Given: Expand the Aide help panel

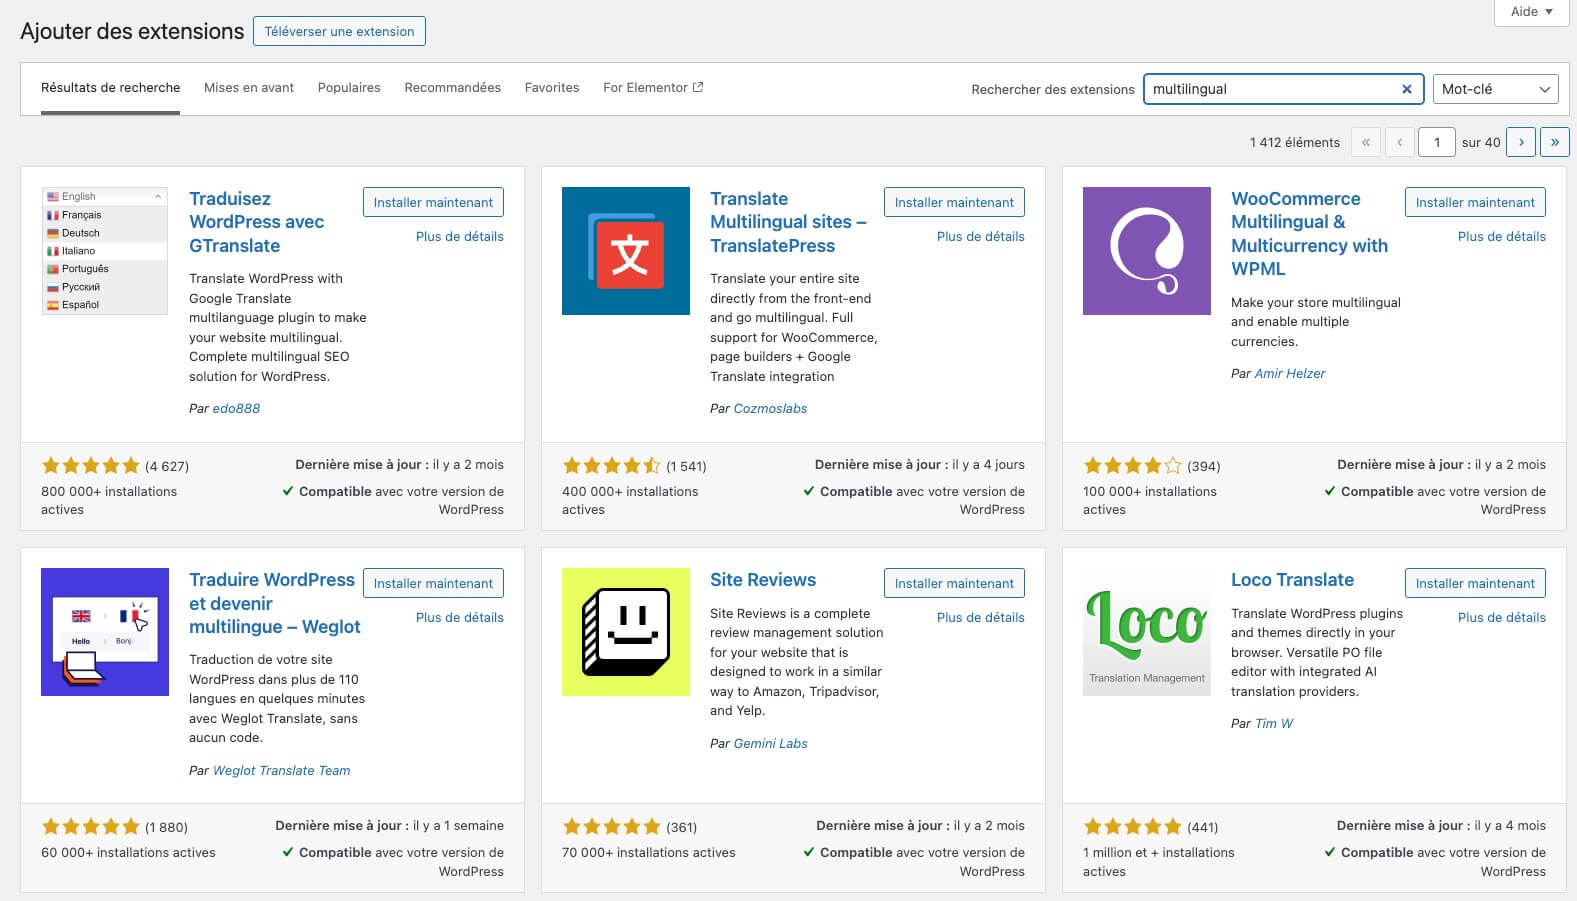Looking at the screenshot, I should (x=1531, y=12).
